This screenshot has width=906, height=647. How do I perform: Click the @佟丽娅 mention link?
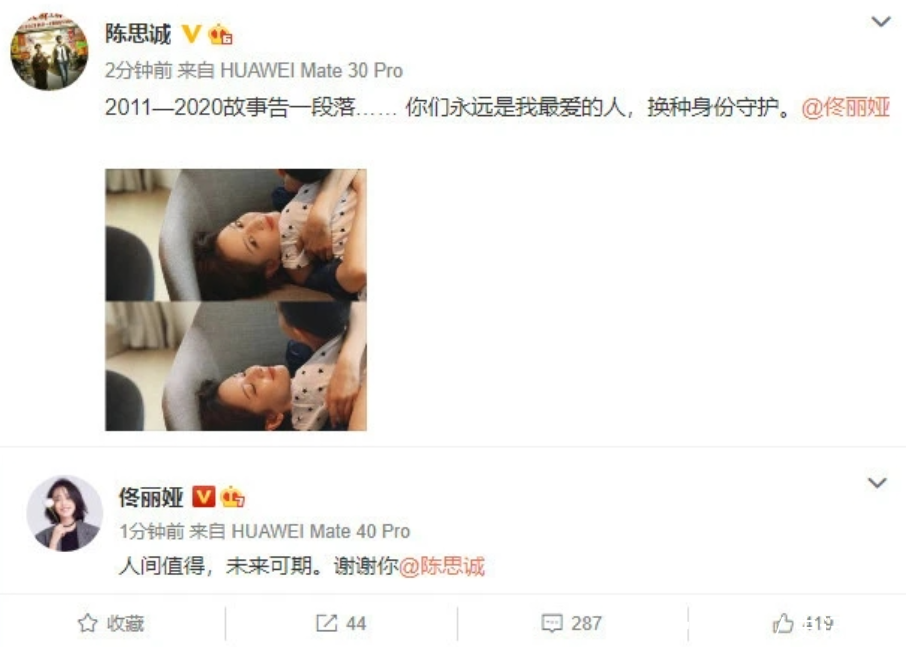tap(845, 107)
